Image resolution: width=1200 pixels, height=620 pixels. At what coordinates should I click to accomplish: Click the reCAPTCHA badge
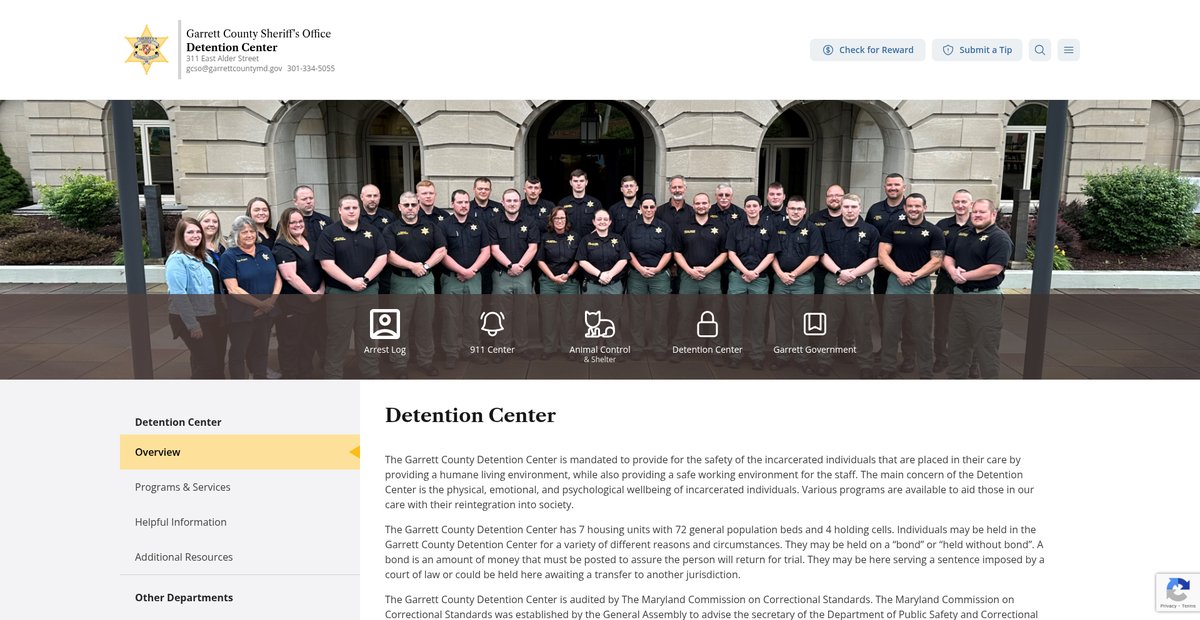1178,592
